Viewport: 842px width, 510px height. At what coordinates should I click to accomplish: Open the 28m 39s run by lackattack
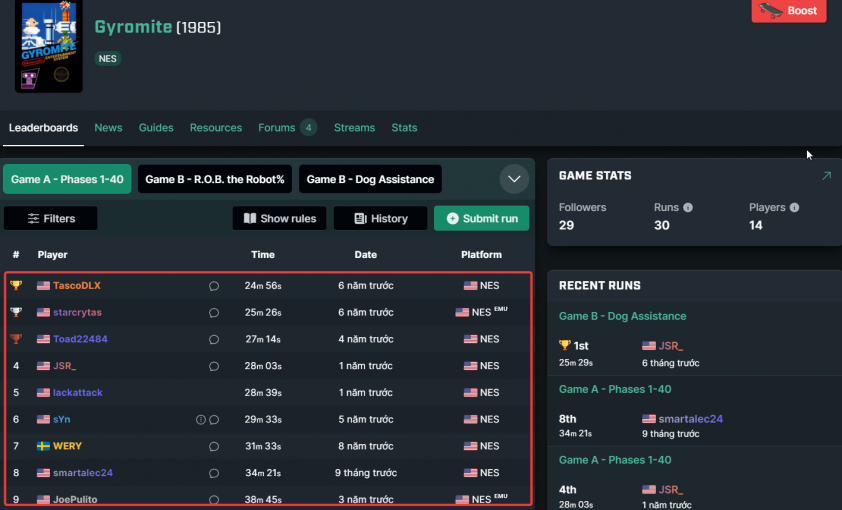pyautogui.click(x=263, y=392)
